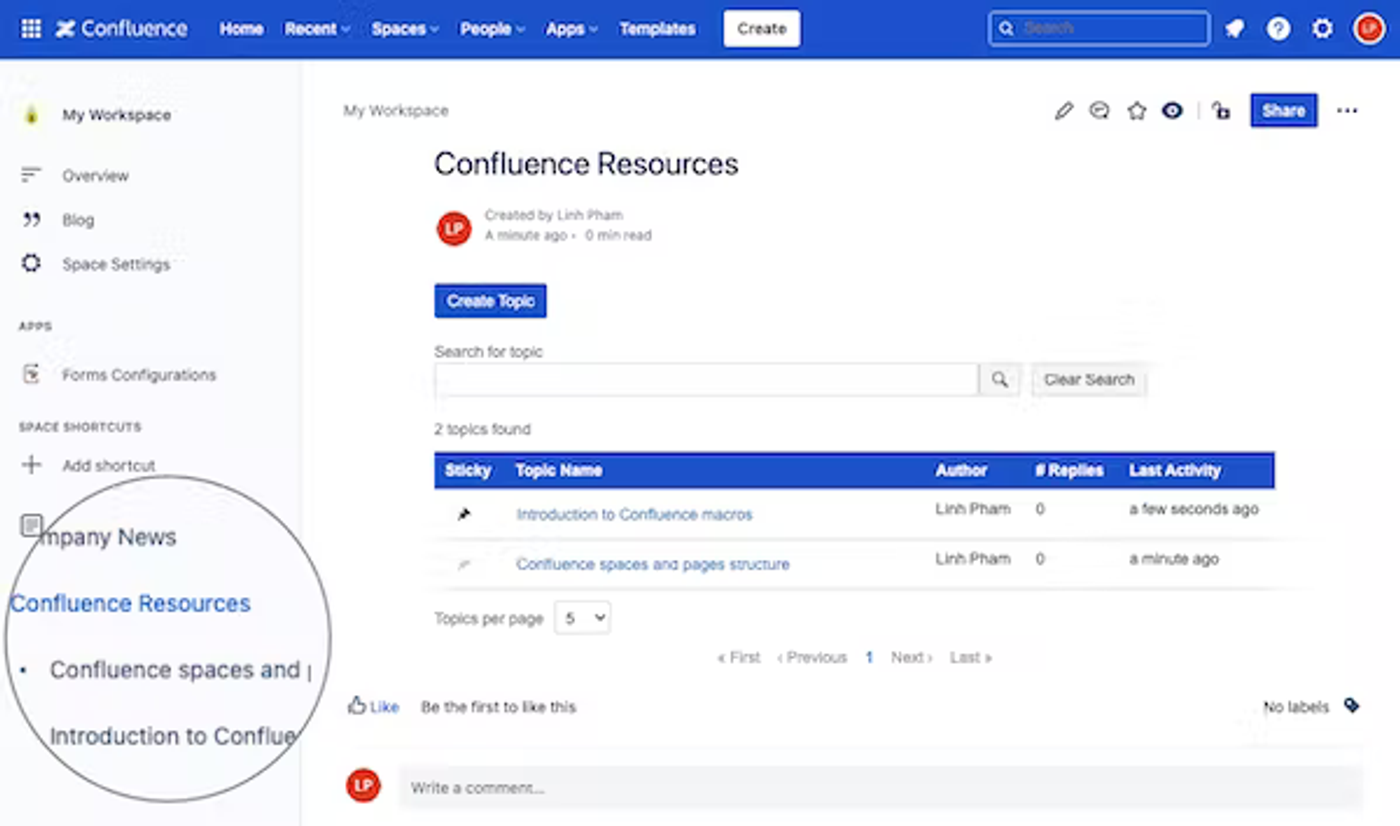The height and width of the screenshot is (826, 1400).
Task: Open the Topics per page dropdown
Action: pos(583,618)
